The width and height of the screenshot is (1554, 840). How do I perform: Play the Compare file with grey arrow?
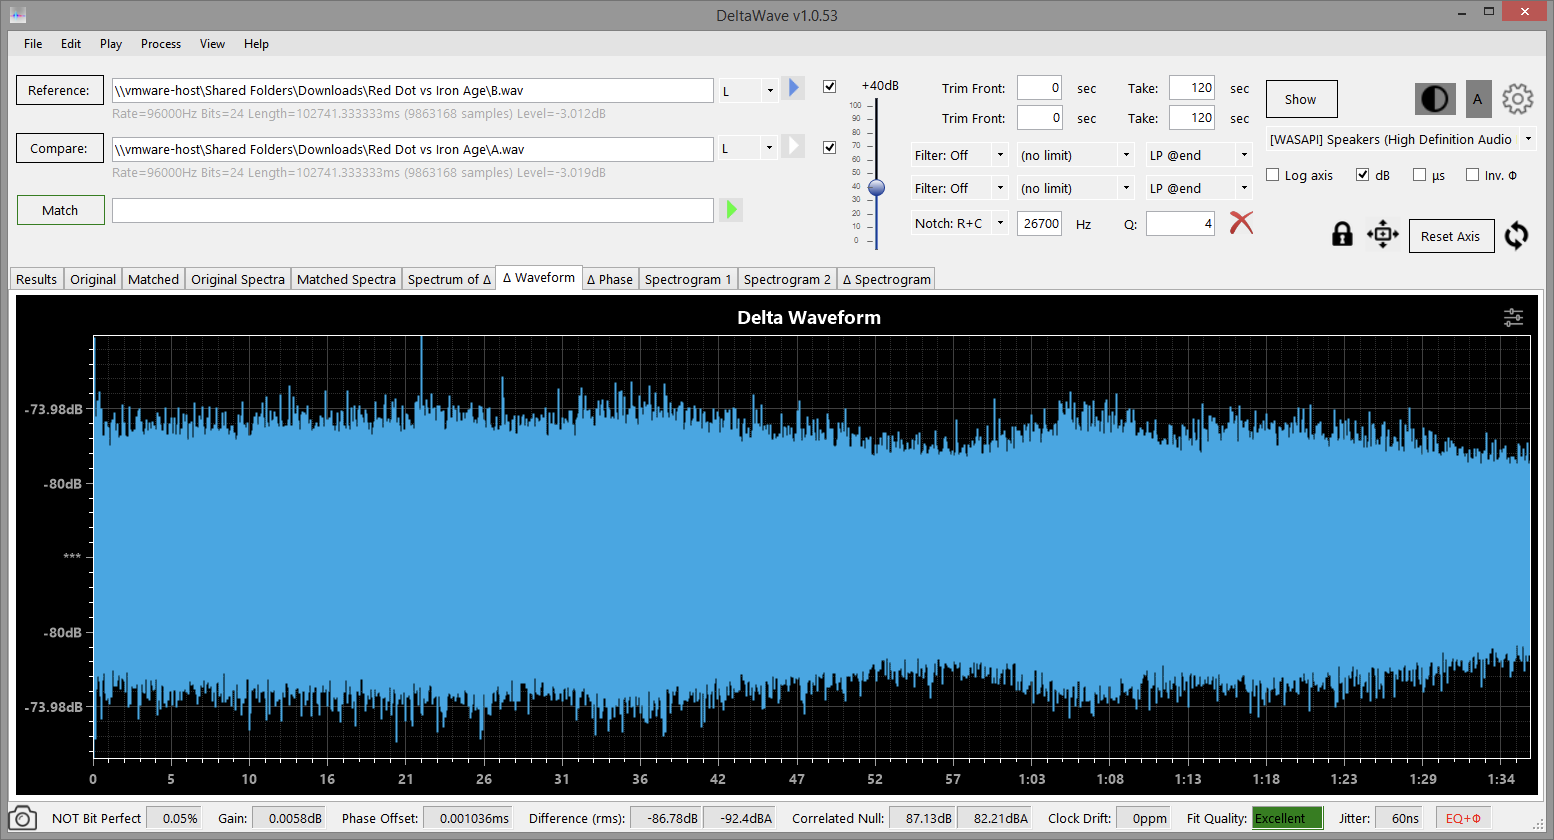tap(793, 146)
